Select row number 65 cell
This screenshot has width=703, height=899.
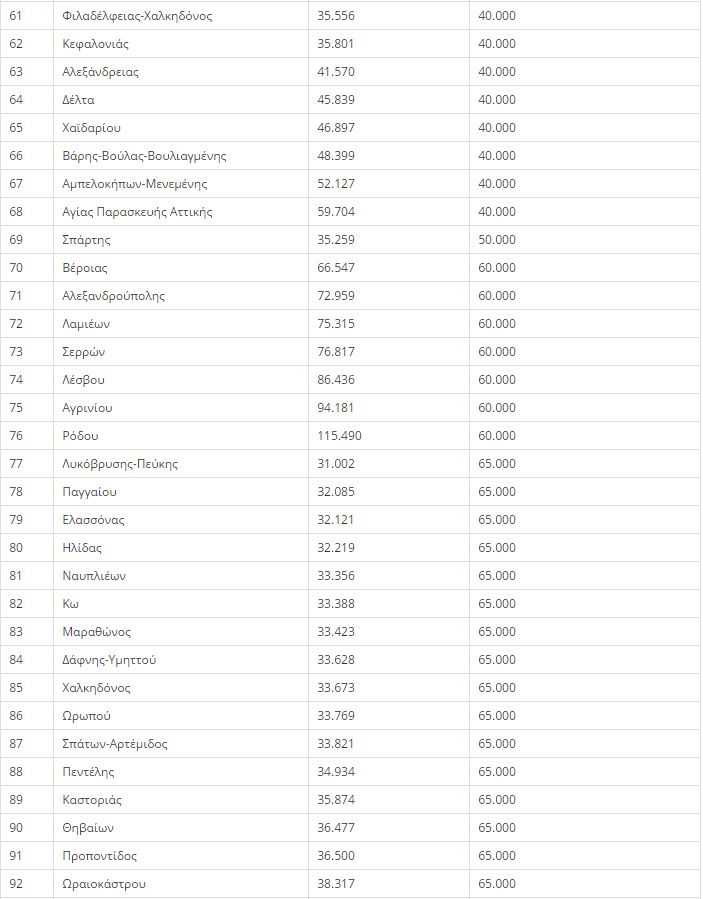tap(27, 128)
